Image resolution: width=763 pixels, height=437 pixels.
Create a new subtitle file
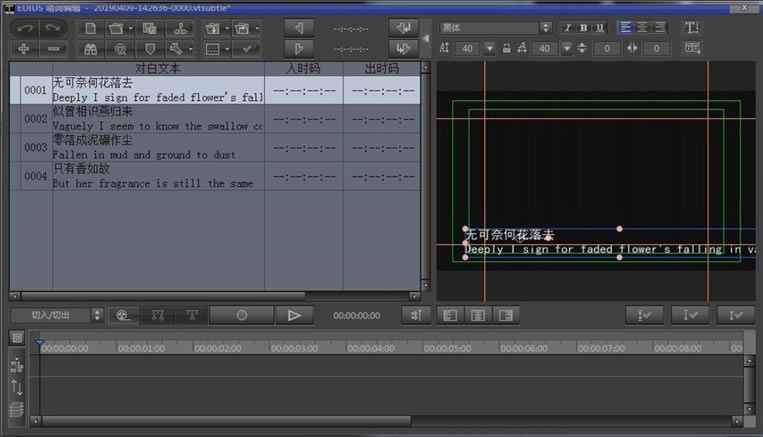tap(91, 29)
